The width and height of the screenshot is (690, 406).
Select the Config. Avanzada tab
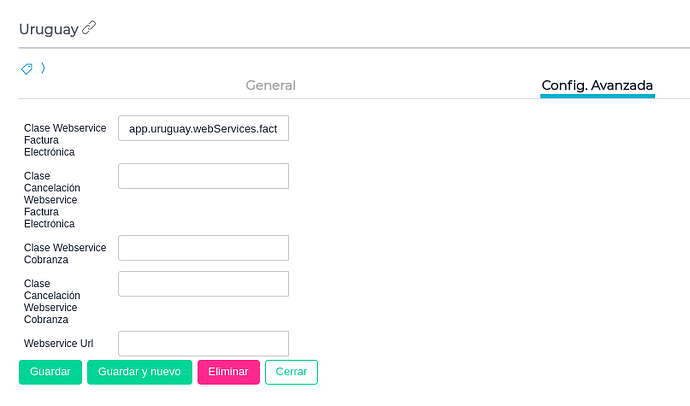tap(597, 86)
